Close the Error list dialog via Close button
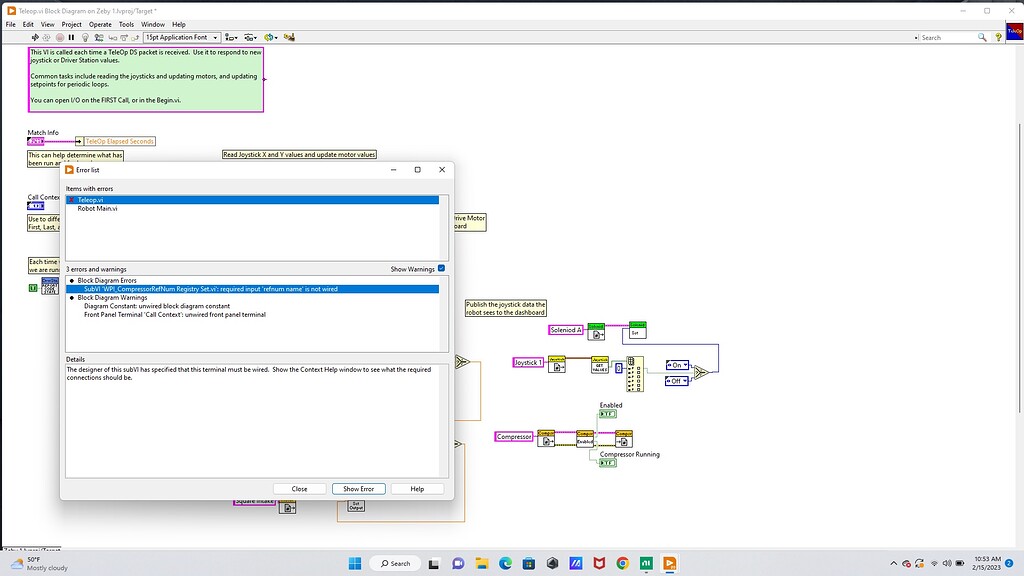 299,488
